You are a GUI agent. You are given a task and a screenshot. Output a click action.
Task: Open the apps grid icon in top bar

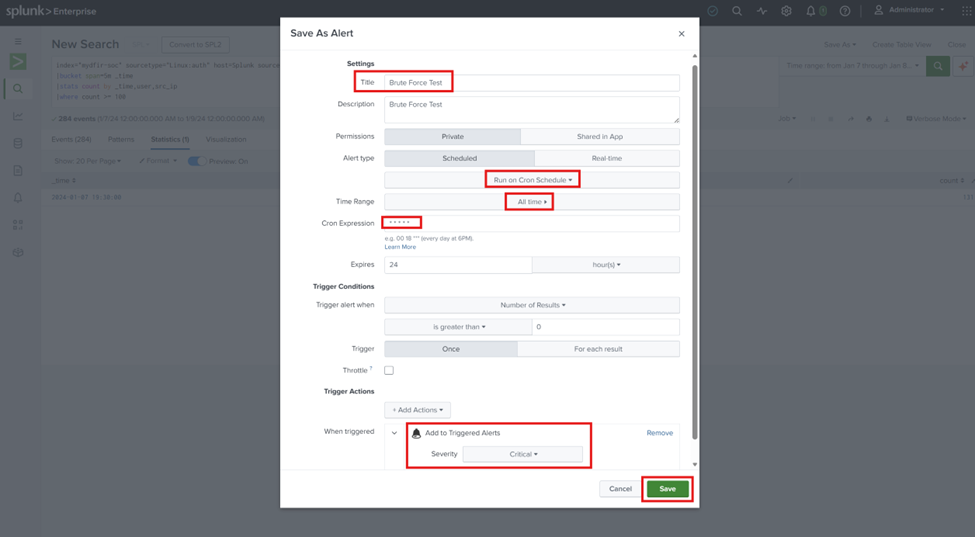966,11
